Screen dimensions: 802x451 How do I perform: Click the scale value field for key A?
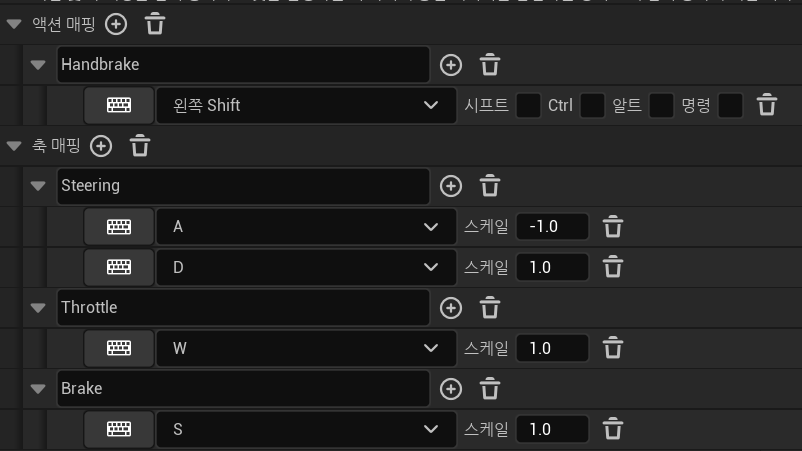(552, 227)
